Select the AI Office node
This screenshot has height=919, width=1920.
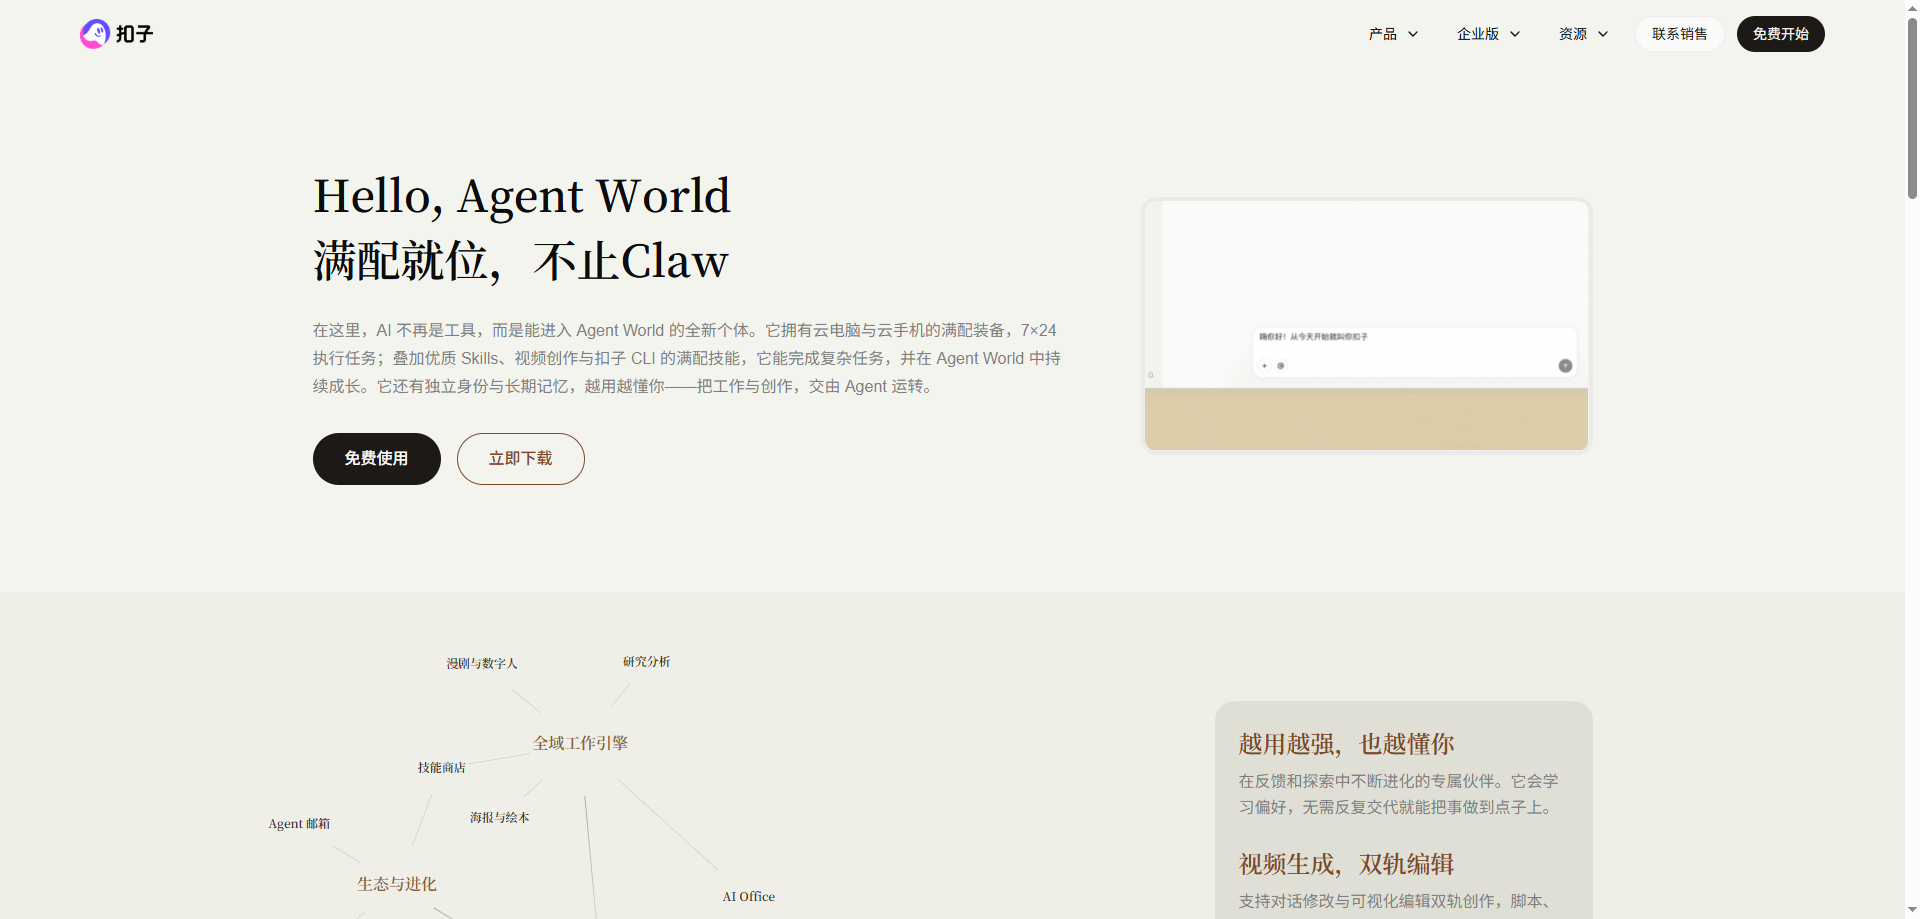(x=749, y=896)
